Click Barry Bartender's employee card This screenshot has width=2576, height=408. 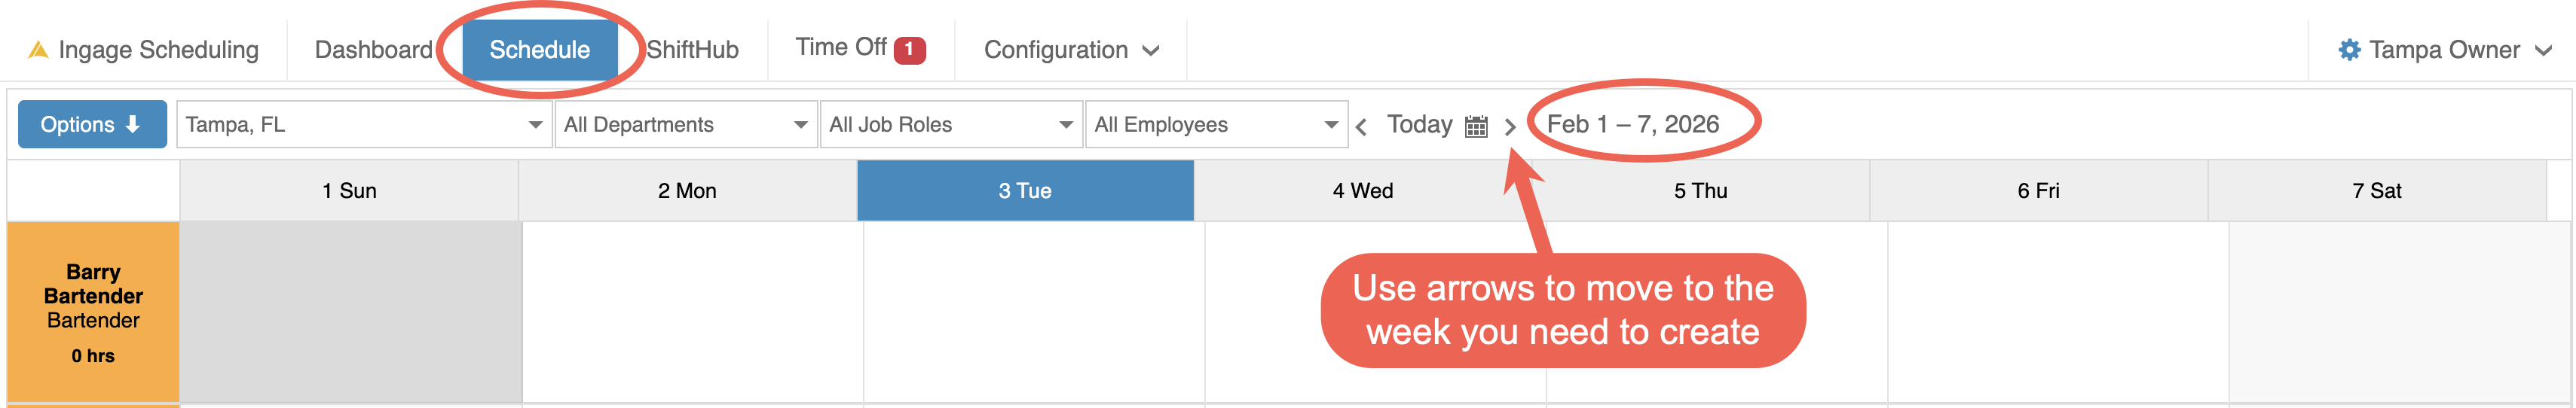93,312
